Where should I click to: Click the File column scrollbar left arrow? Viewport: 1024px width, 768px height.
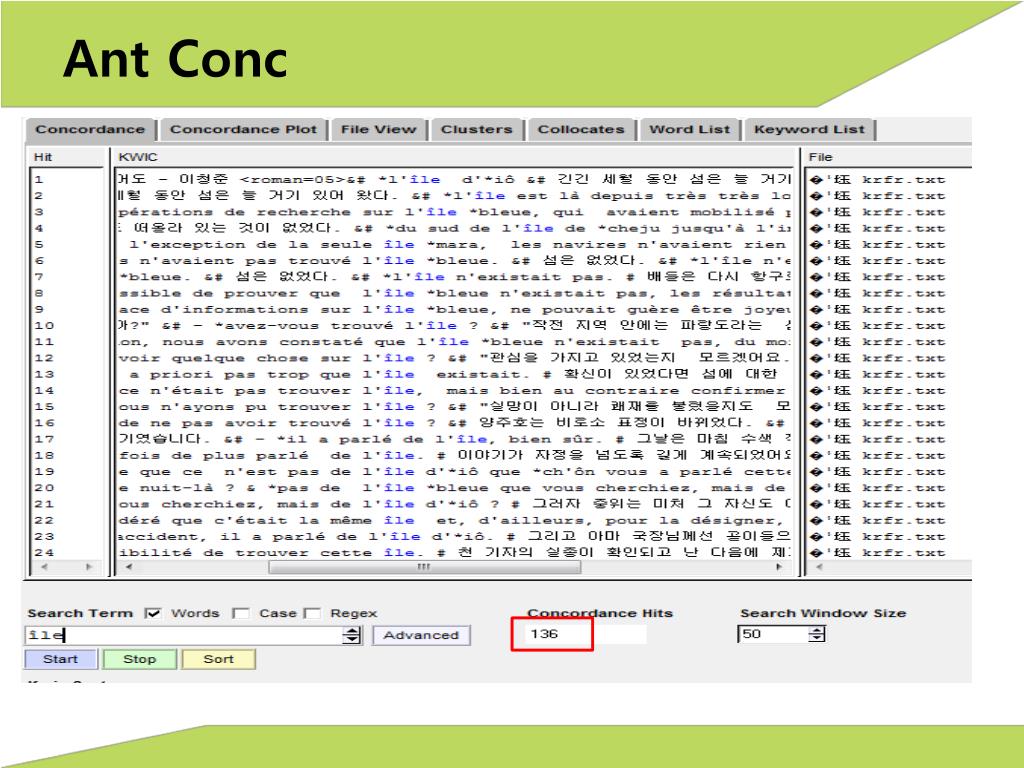(x=819, y=567)
